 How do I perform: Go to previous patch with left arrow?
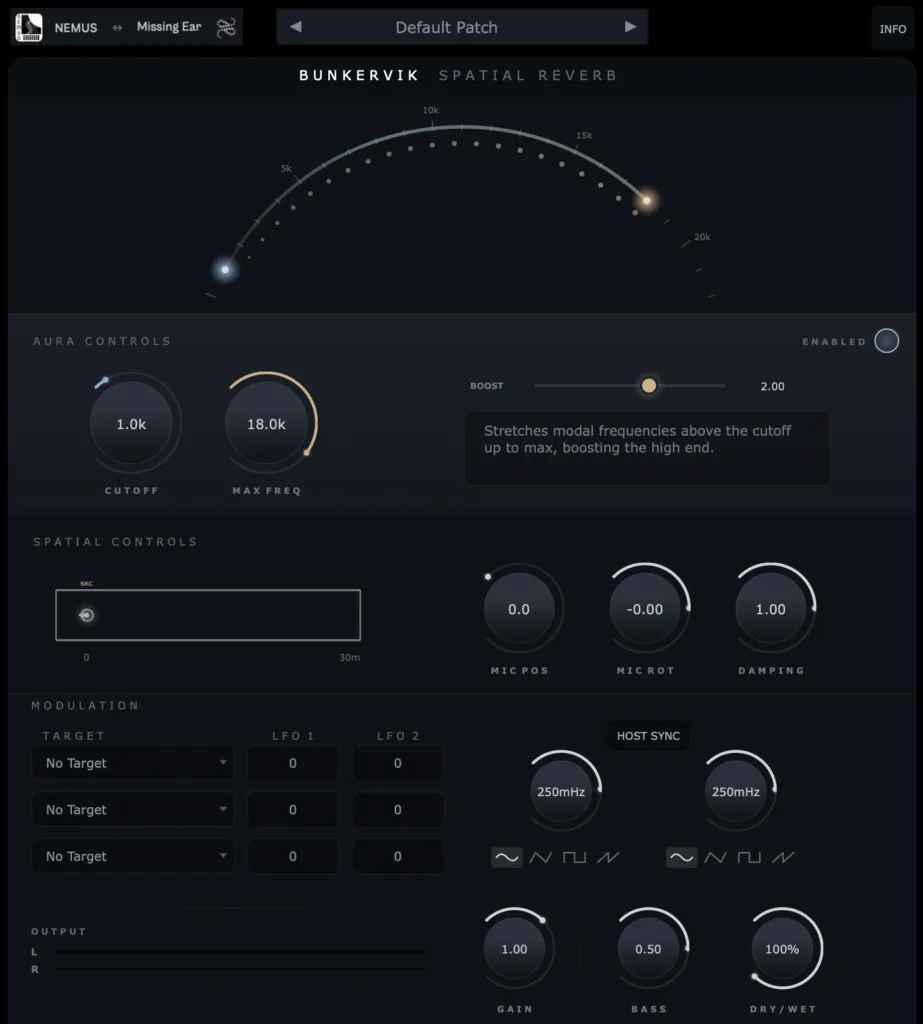pos(296,27)
